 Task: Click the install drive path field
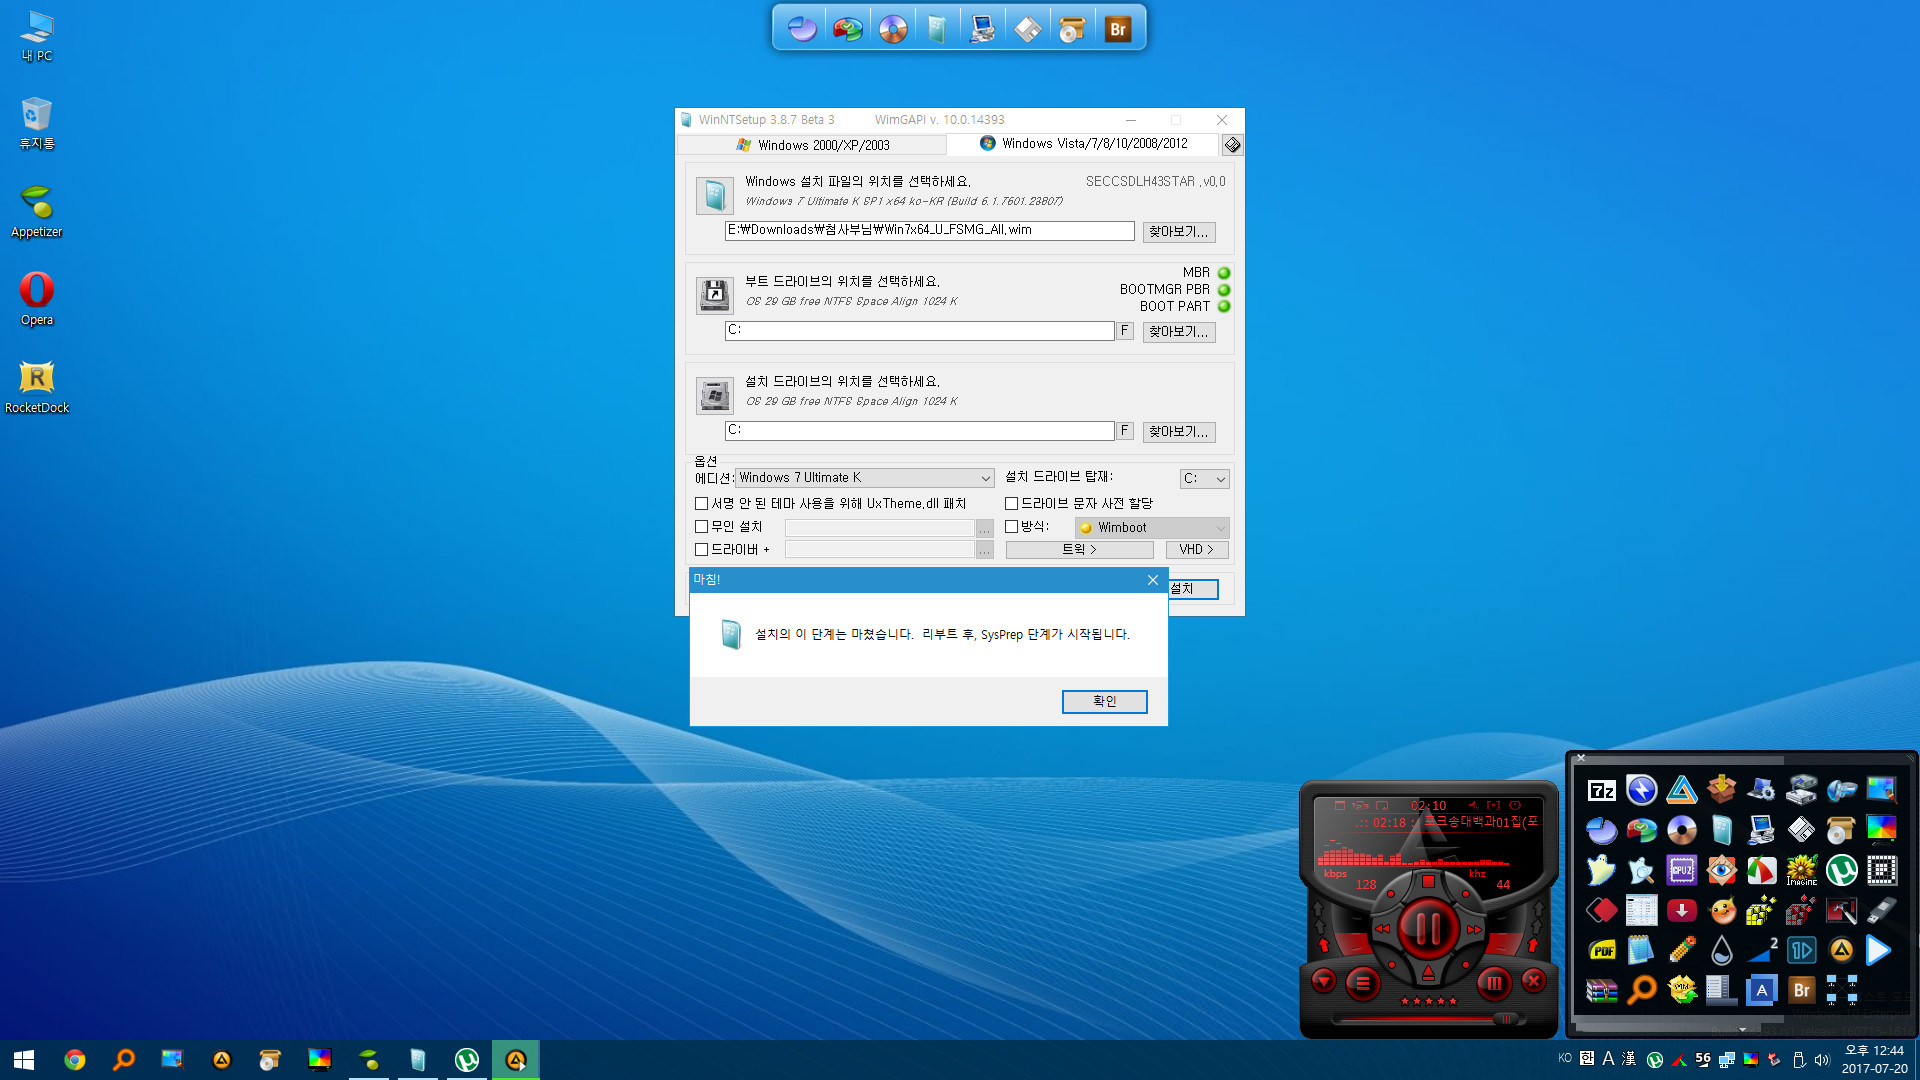[x=919, y=431]
